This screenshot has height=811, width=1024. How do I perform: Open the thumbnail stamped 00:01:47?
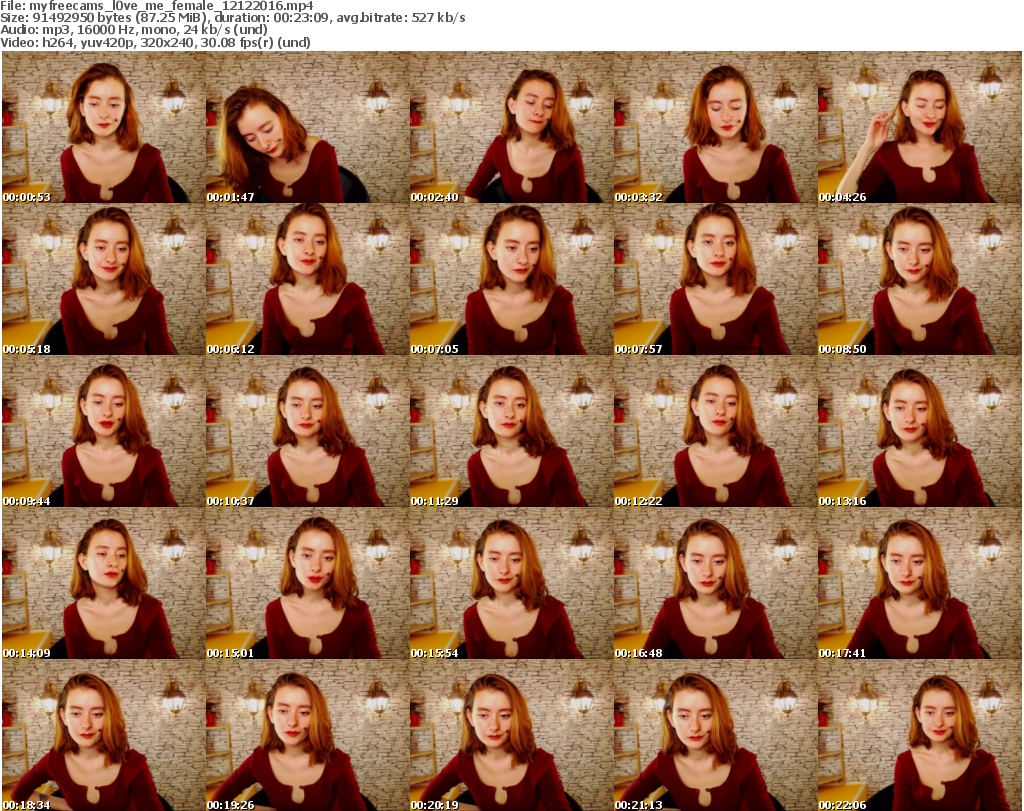308,127
